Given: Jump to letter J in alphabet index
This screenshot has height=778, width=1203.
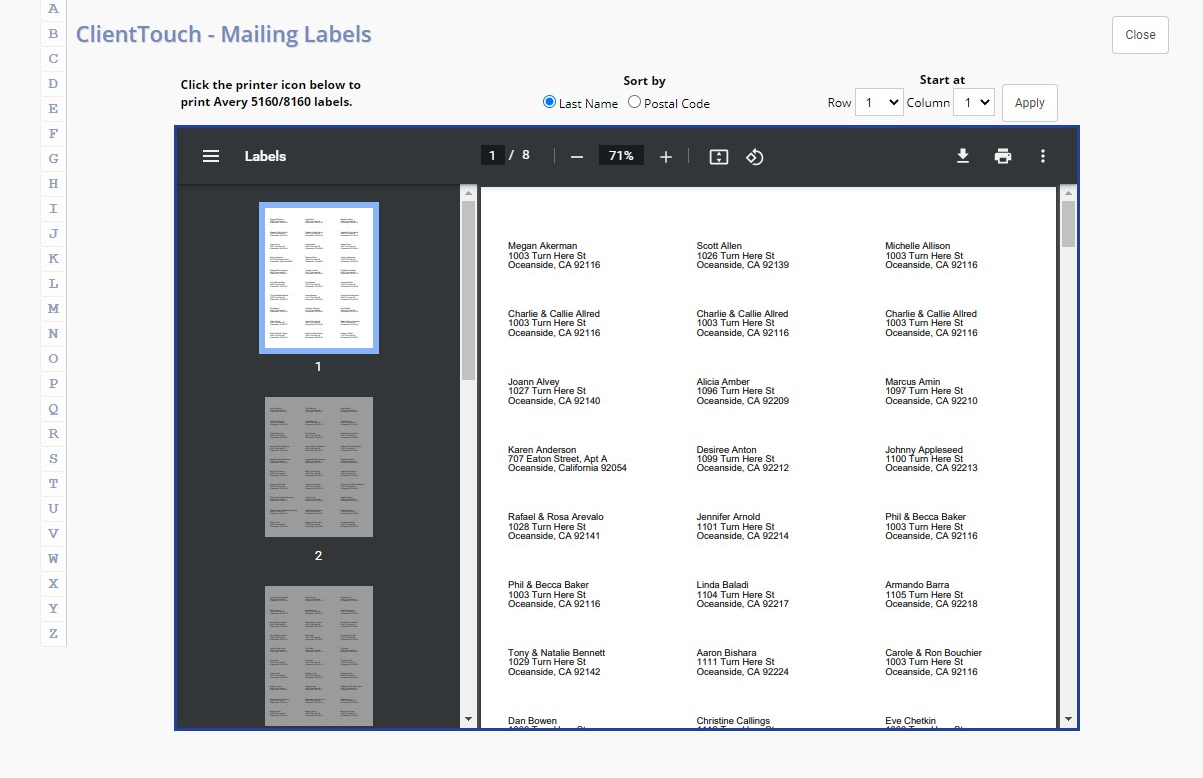Looking at the screenshot, I should point(53,234).
